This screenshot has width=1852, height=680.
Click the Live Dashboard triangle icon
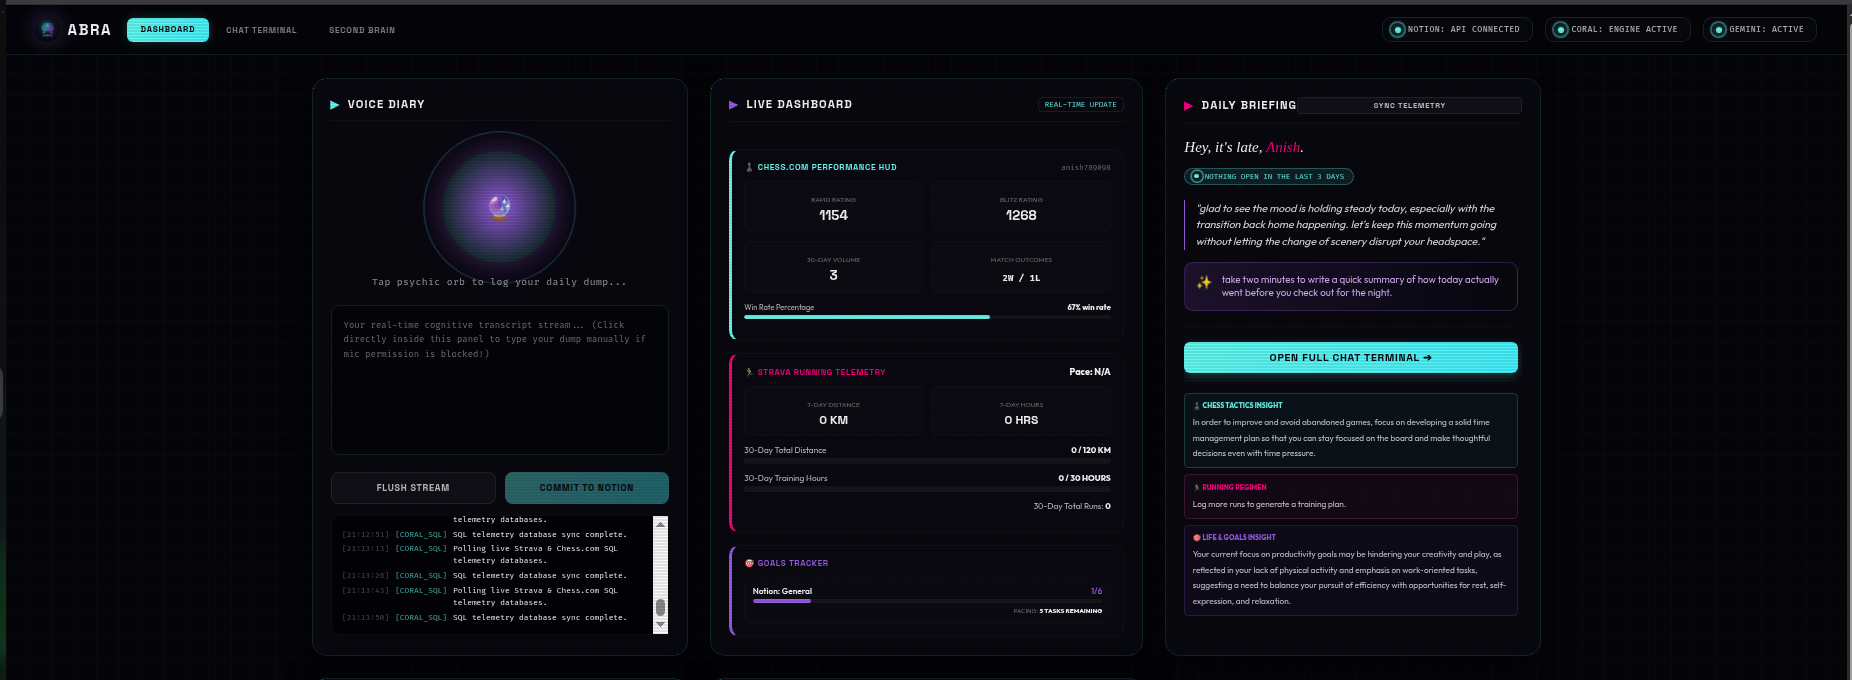(733, 105)
